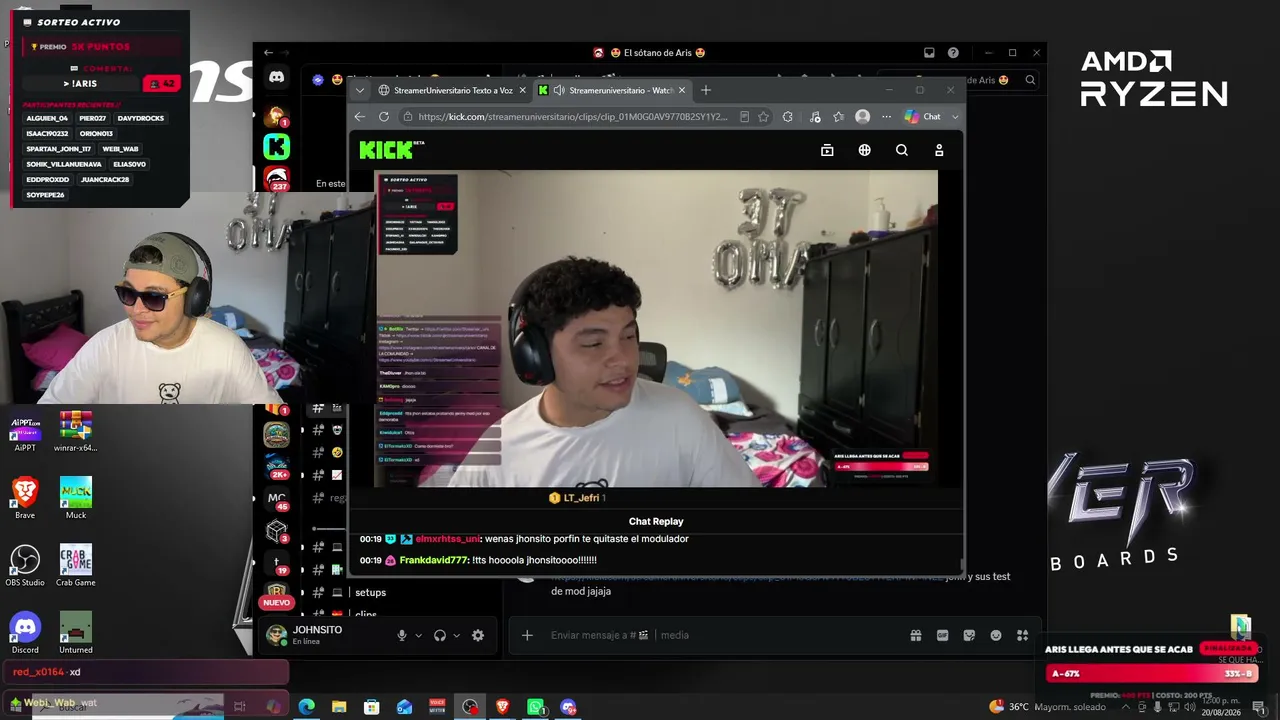This screenshot has height=720, width=1280.
Task: Play or pause the Kick clip video
Action: 656,328
